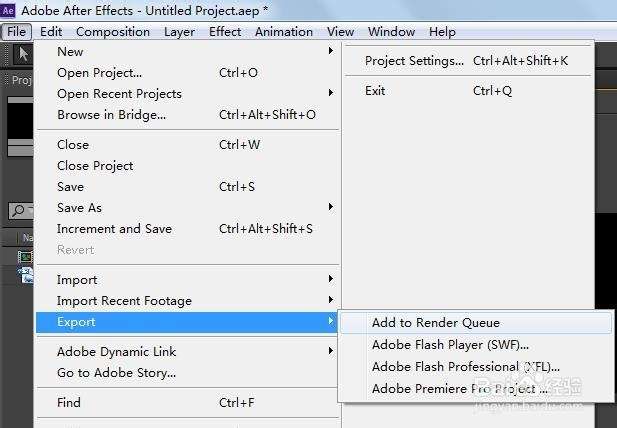The width and height of the screenshot is (617, 428).
Task: Choose Add to Render Queue
Action: pyautogui.click(x=435, y=323)
